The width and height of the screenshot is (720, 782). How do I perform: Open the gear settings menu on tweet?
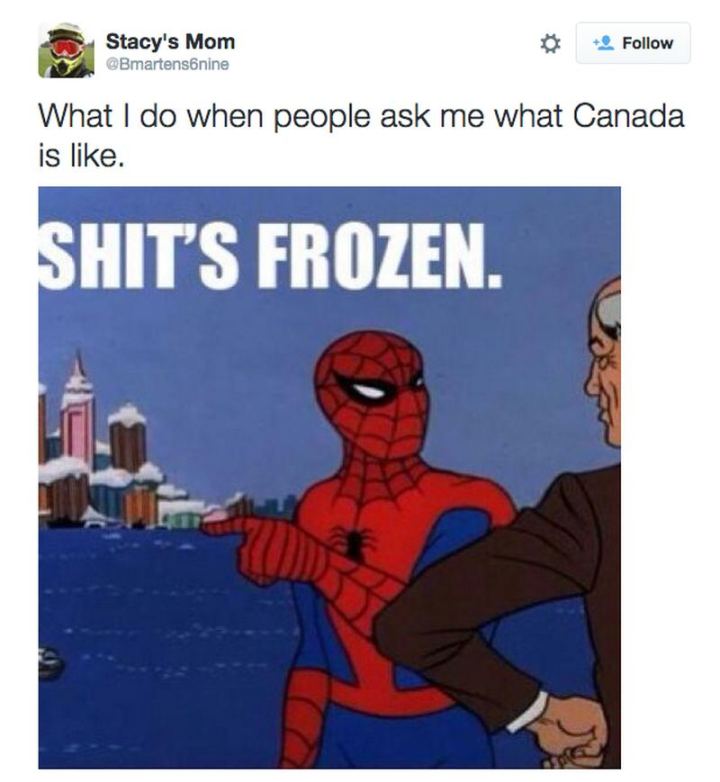point(550,44)
